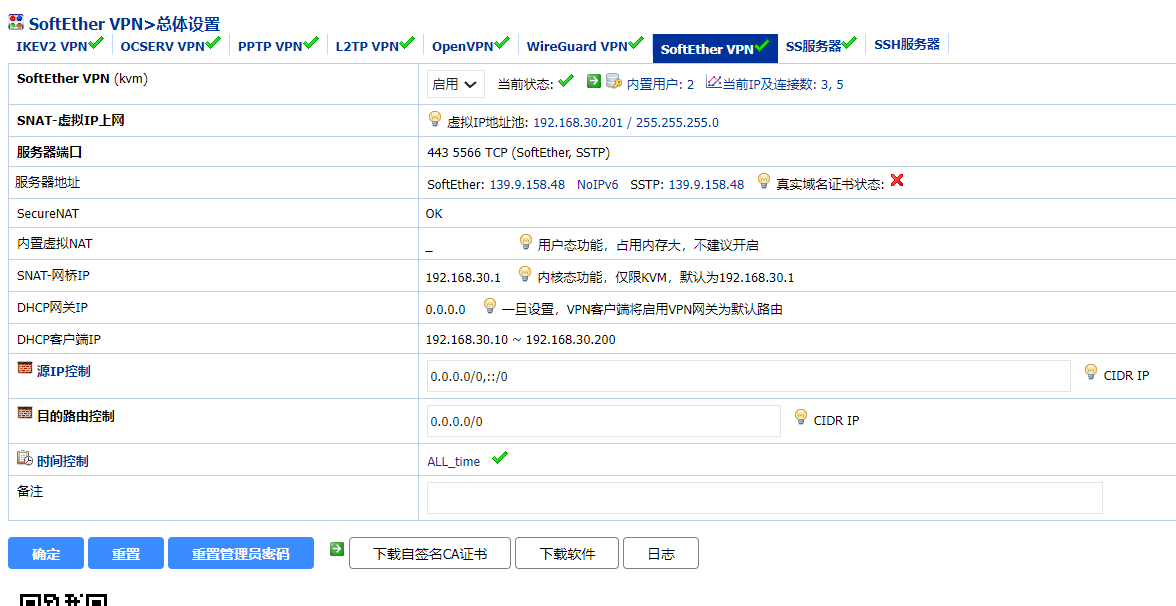The height and width of the screenshot is (606, 1176).
Task: Click the firewall brick icon beside 源IP控制
Action: pyautogui.click(x=25, y=369)
